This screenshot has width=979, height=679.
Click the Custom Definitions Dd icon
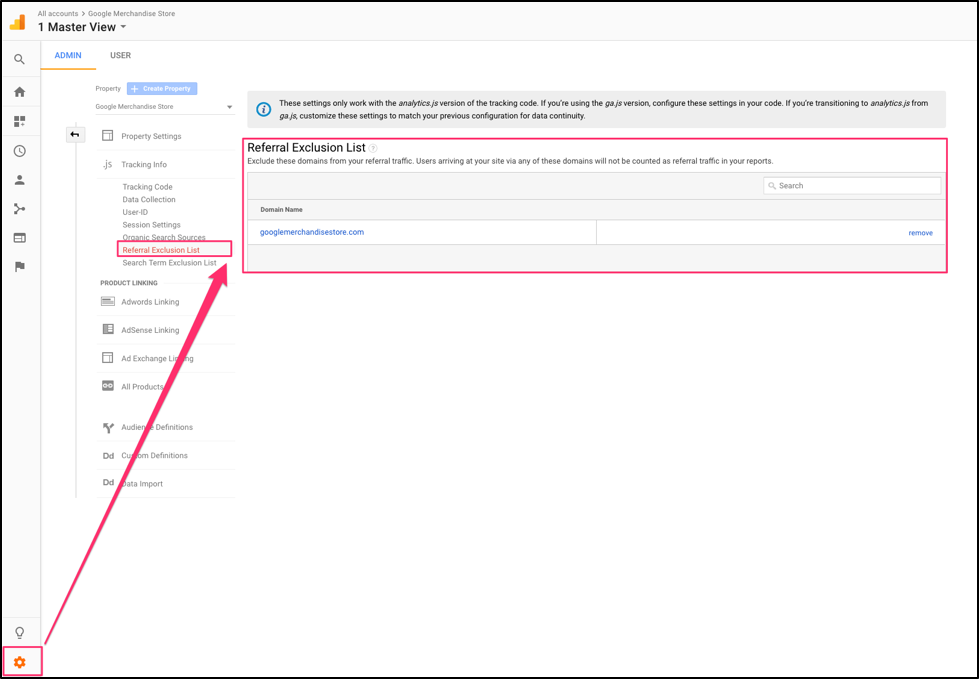tap(108, 456)
